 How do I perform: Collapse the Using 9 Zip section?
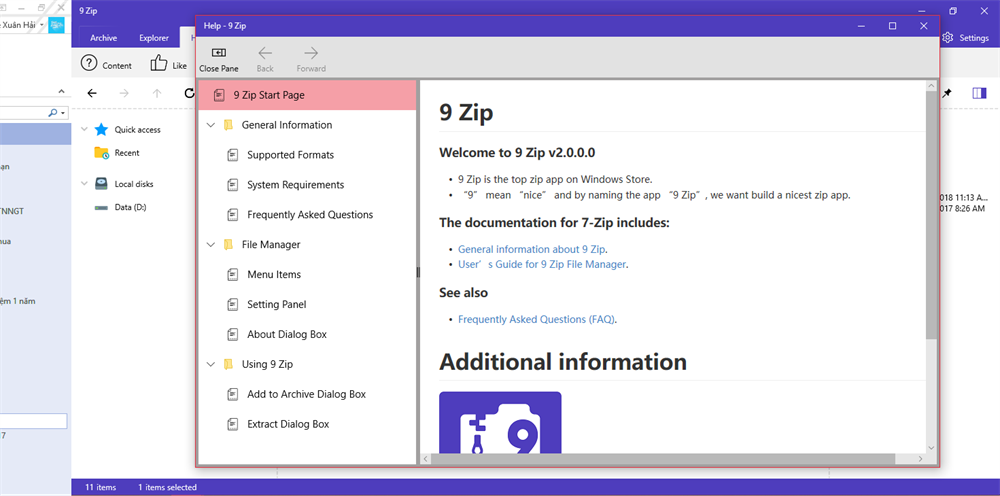pyautogui.click(x=211, y=365)
